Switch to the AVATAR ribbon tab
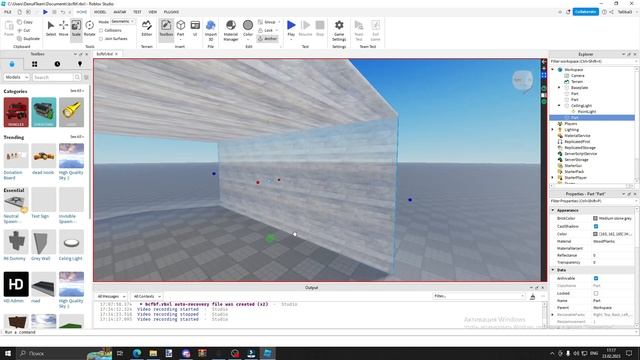This screenshot has height=360, width=640. click(x=120, y=12)
